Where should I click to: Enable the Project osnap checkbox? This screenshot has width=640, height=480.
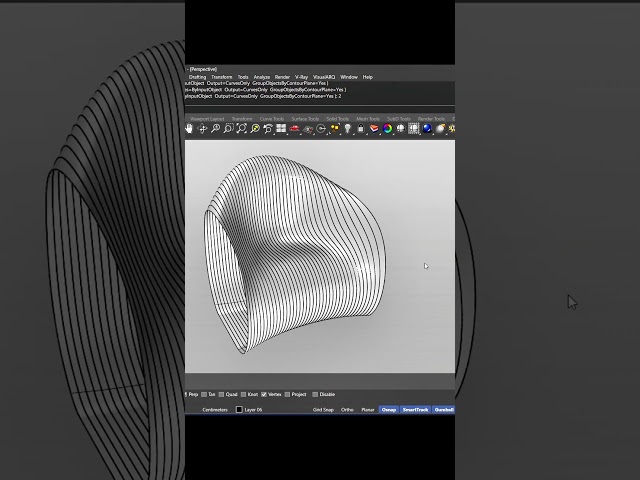(x=287, y=394)
